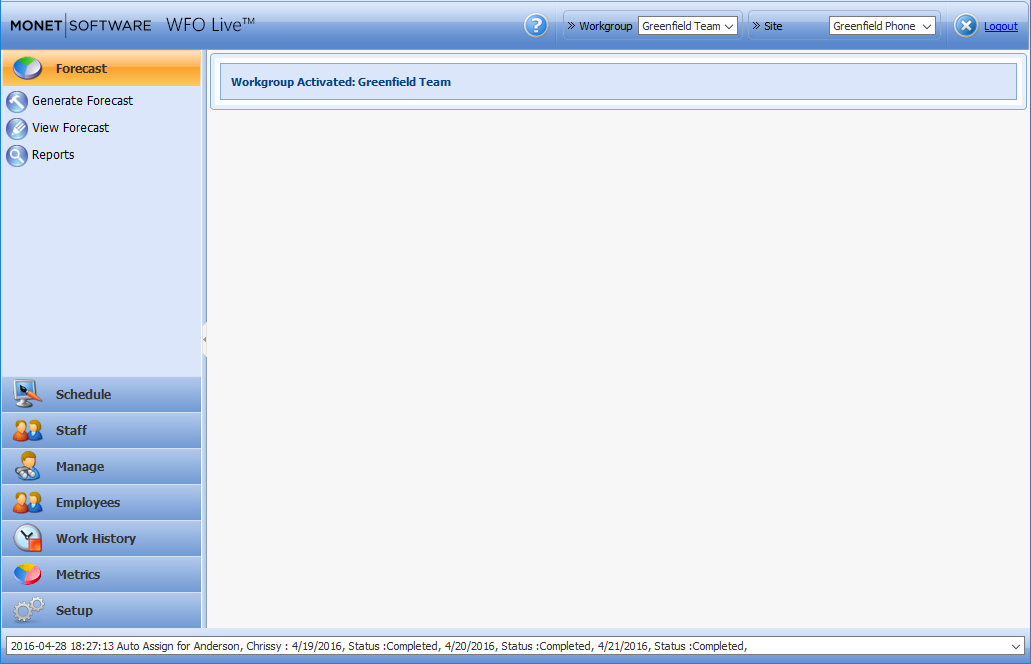Open the Site dropdown
Image resolution: width=1031 pixels, height=664 pixels.
[882, 26]
